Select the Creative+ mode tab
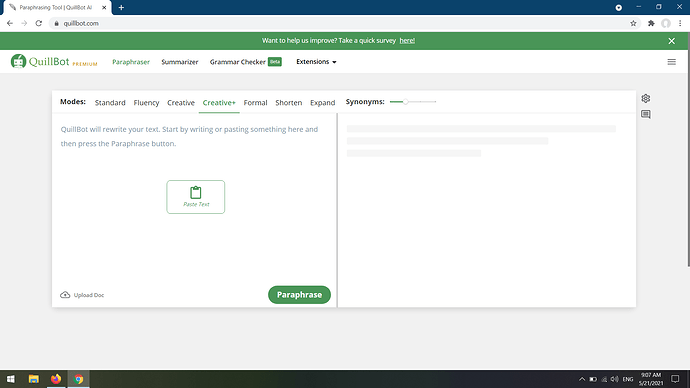 click(x=219, y=102)
